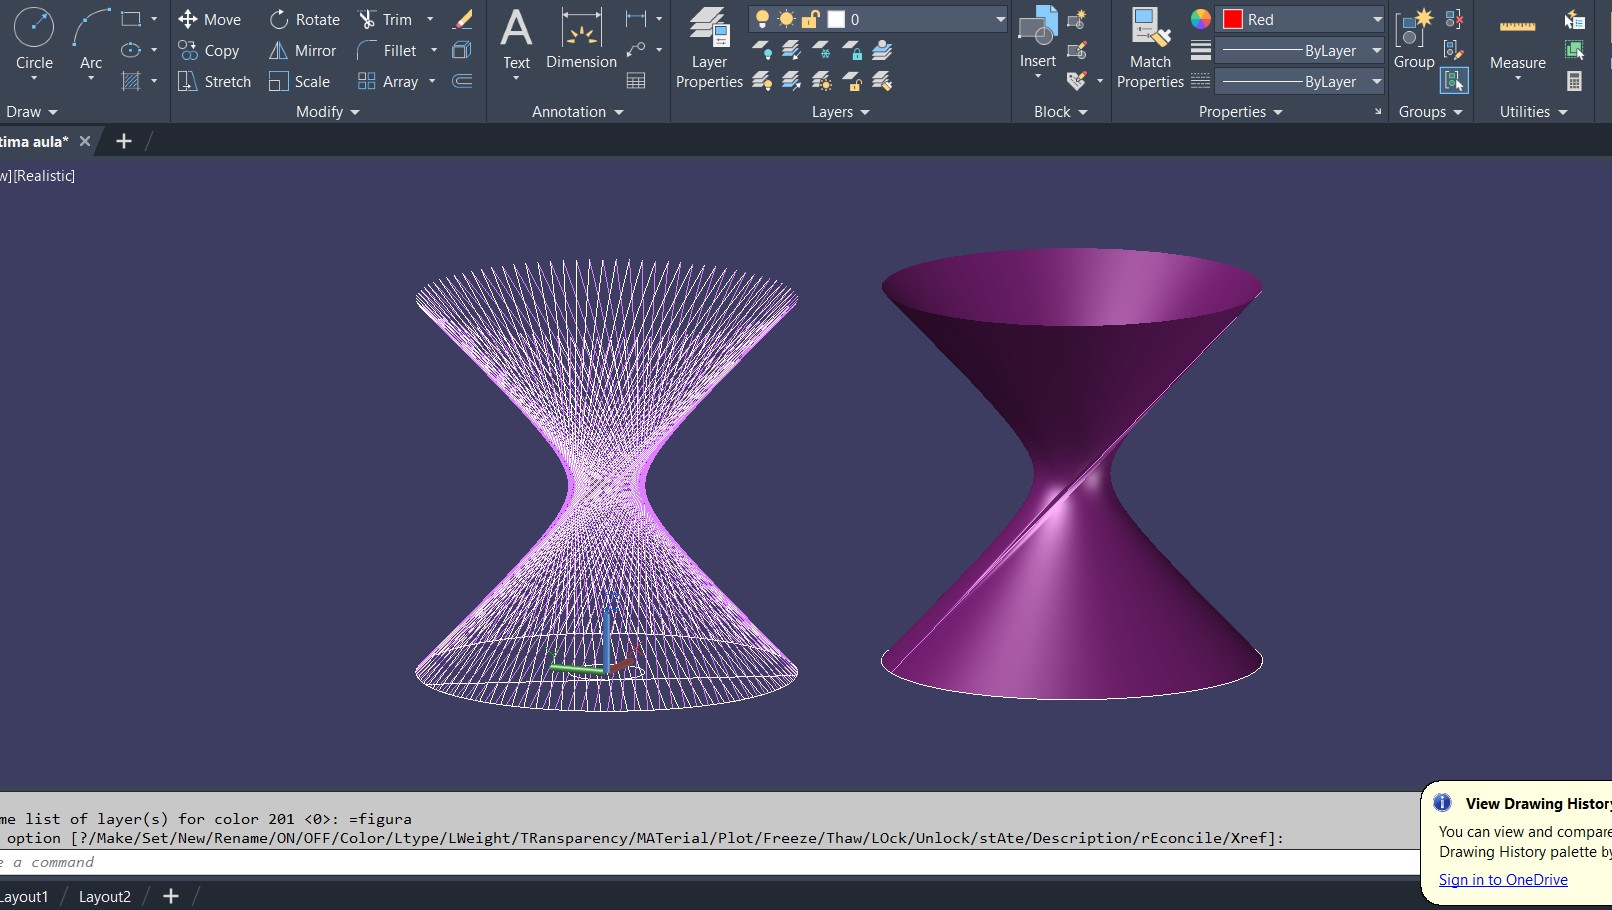The height and width of the screenshot is (910, 1612).
Task: Click the Stretch modify tool
Action: point(214,81)
